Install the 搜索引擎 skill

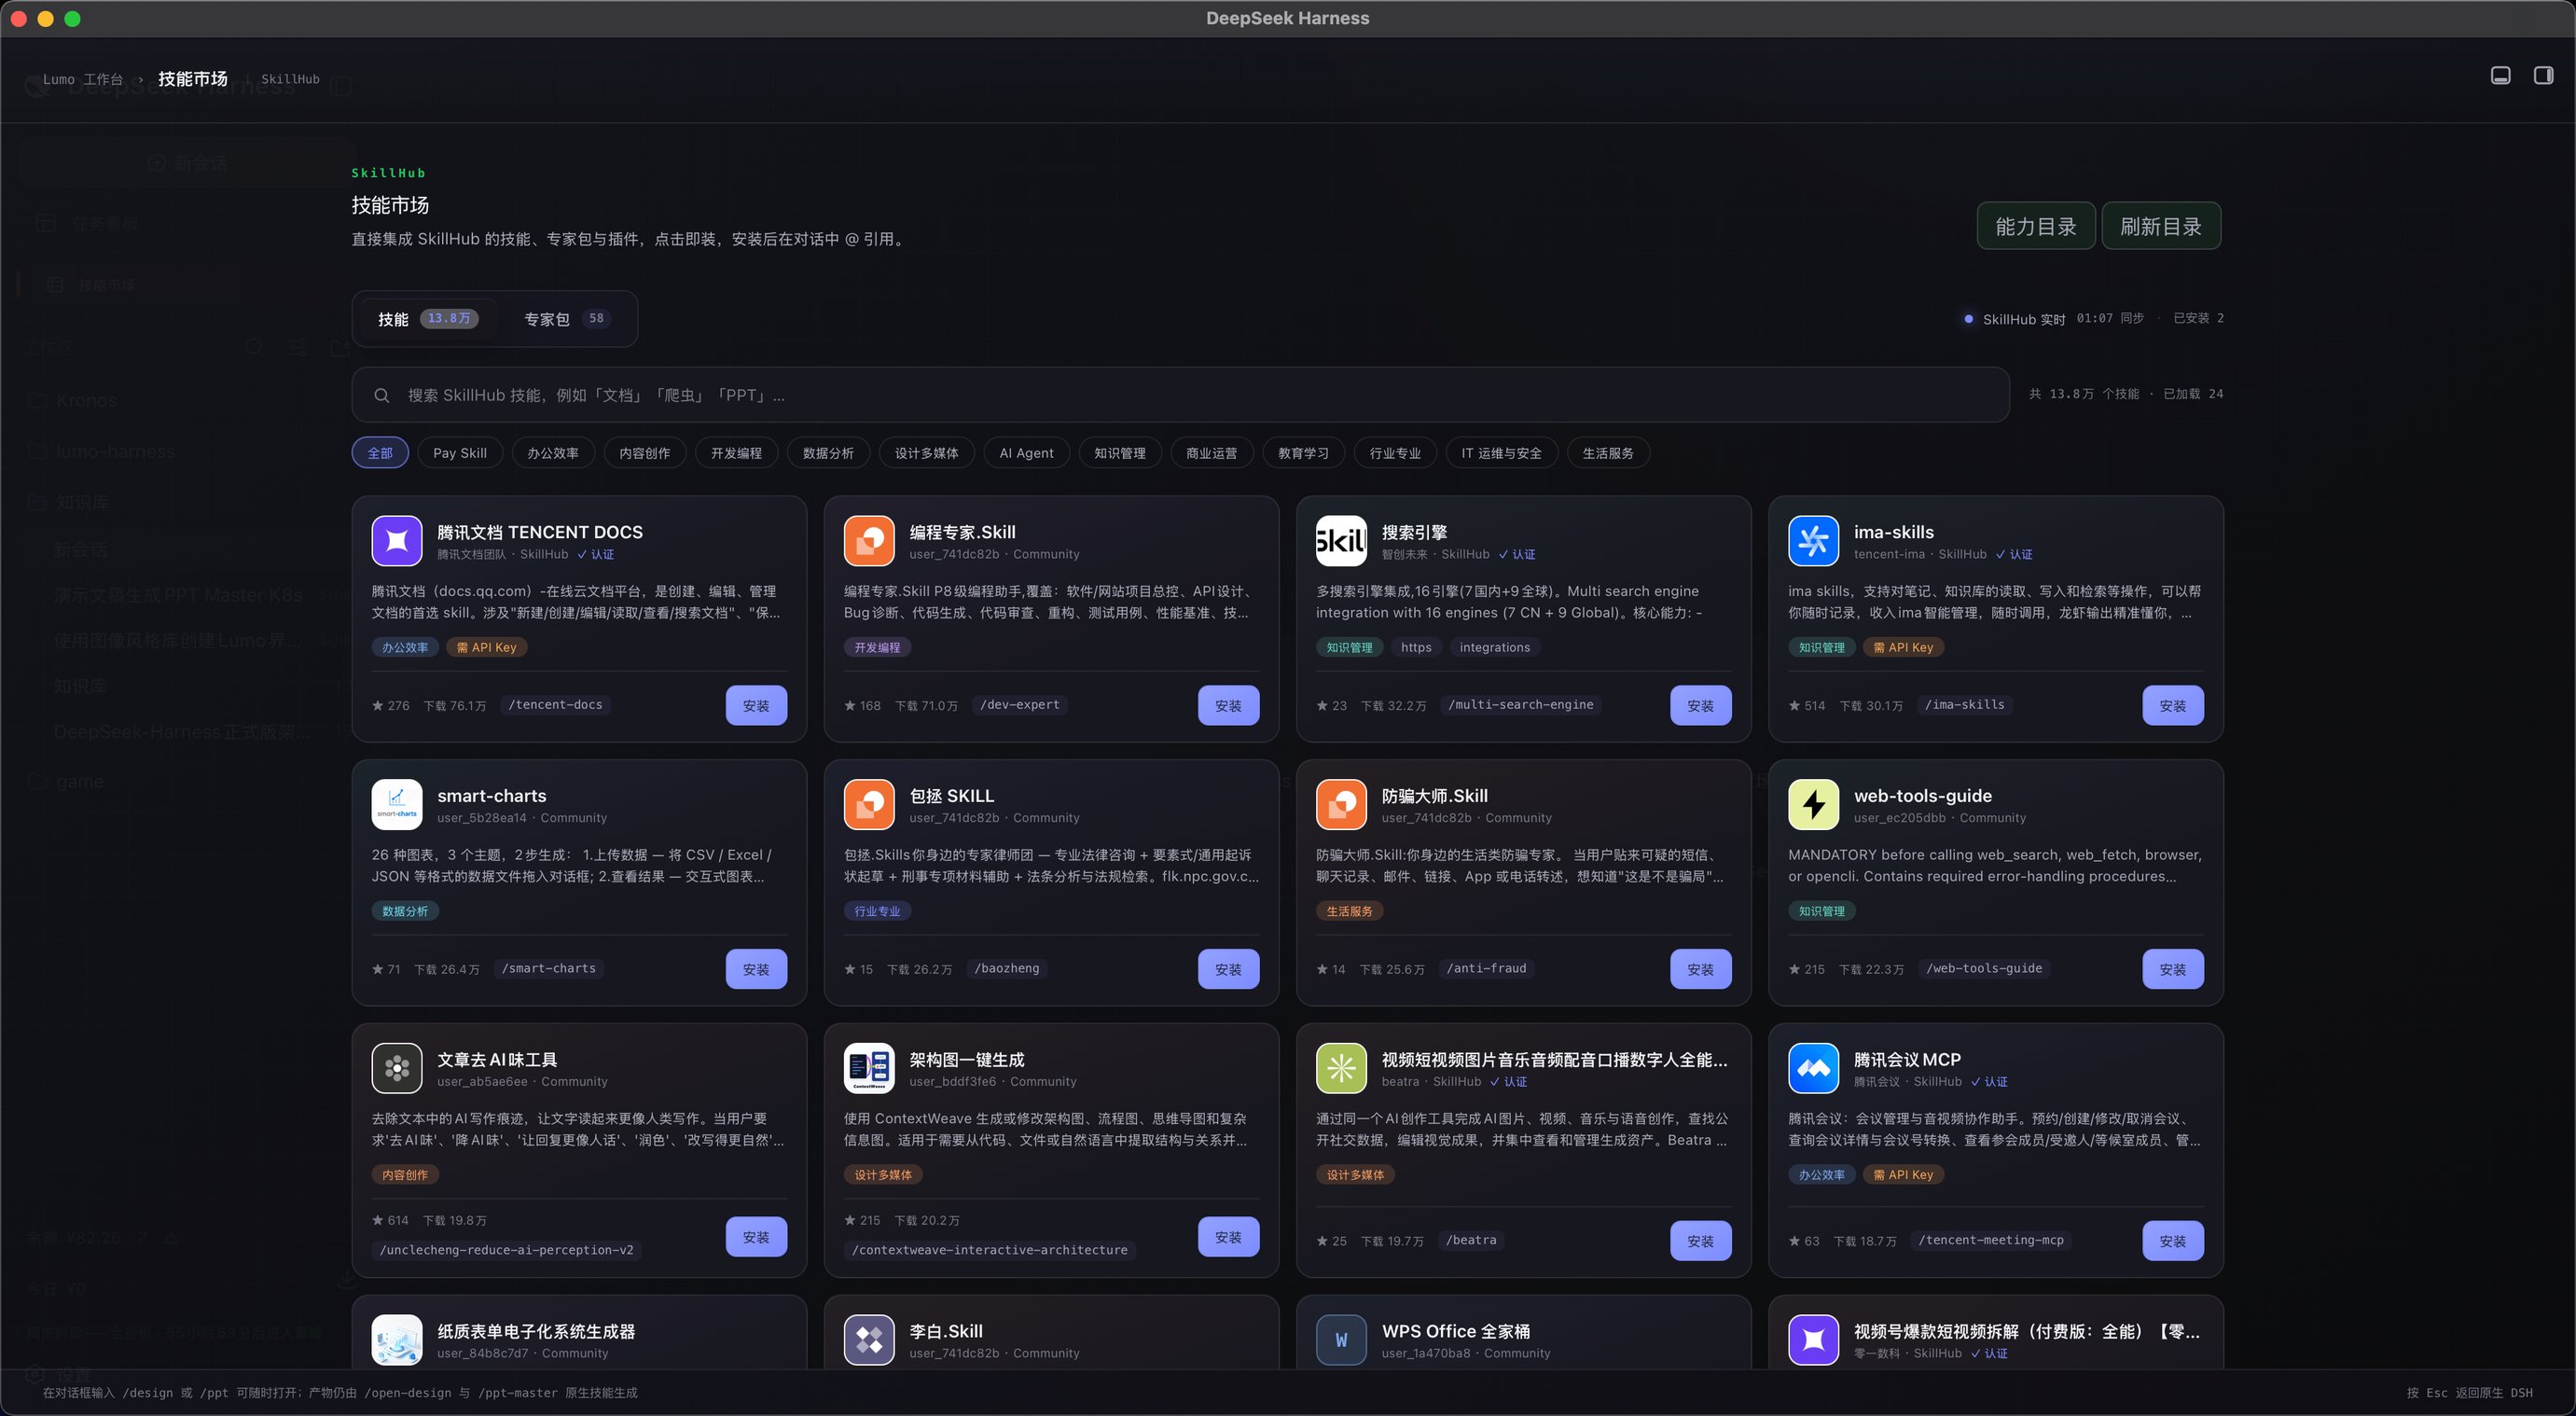(1700, 706)
